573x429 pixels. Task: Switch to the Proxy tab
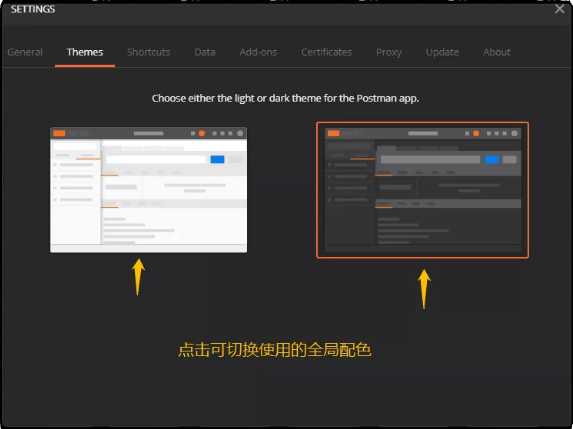tap(389, 52)
